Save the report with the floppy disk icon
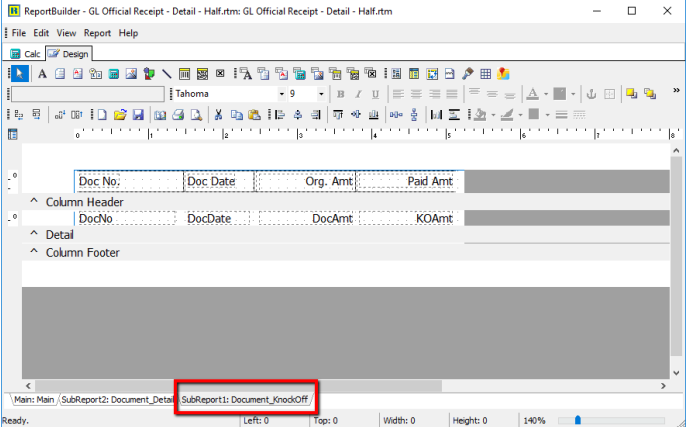The image size is (686, 427). pos(138,114)
